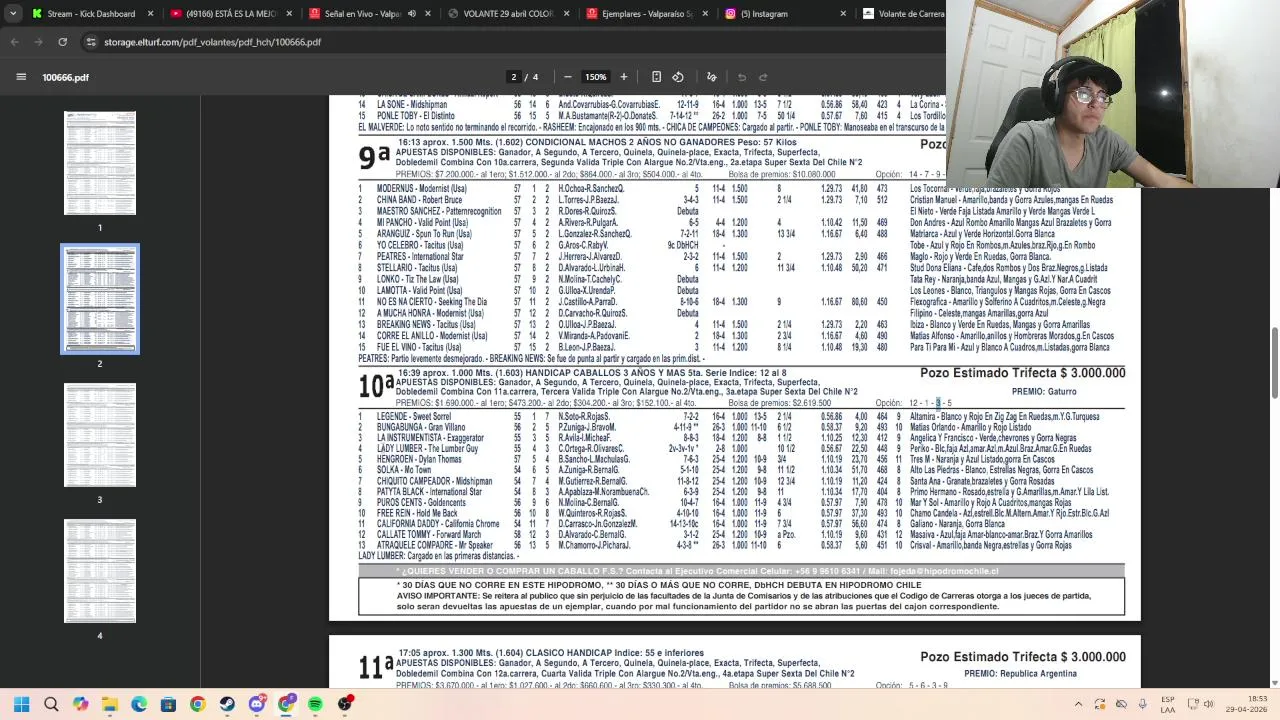Image resolution: width=1280 pixels, height=720 pixels.
Task: Launch Microsoft Edge from taskbar
Action: 139,704
